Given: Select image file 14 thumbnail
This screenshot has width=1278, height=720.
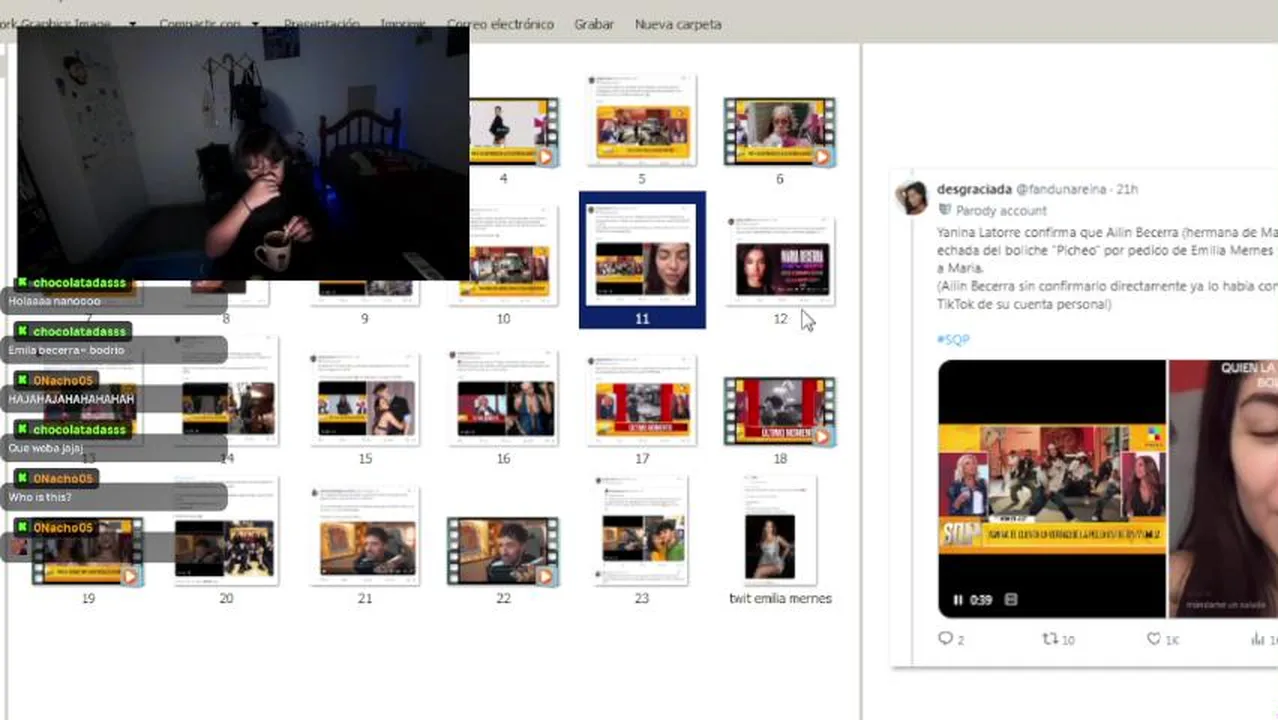Looking at the screenshot, I should pyautogui.click(x=227, y=392).
